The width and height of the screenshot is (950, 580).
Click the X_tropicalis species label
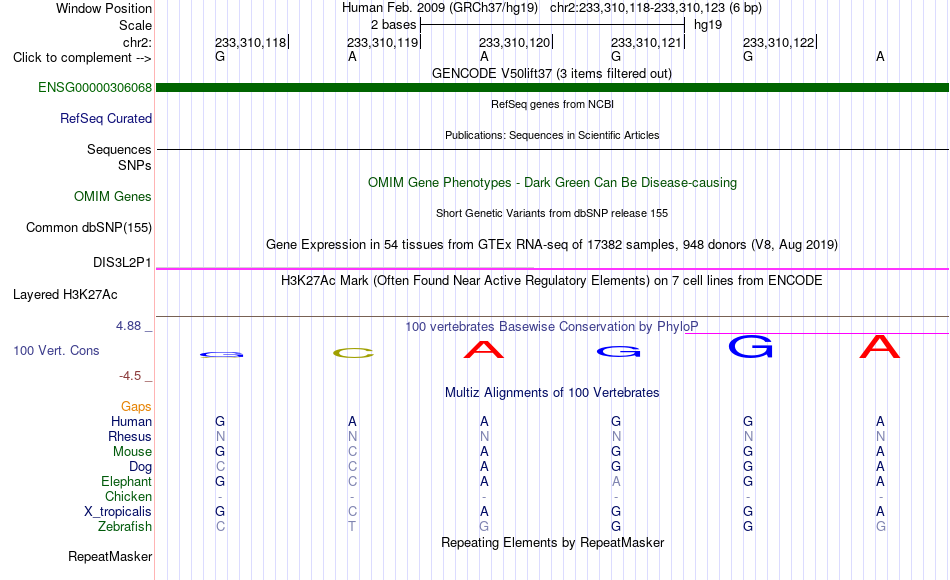(x=118, y=512)
